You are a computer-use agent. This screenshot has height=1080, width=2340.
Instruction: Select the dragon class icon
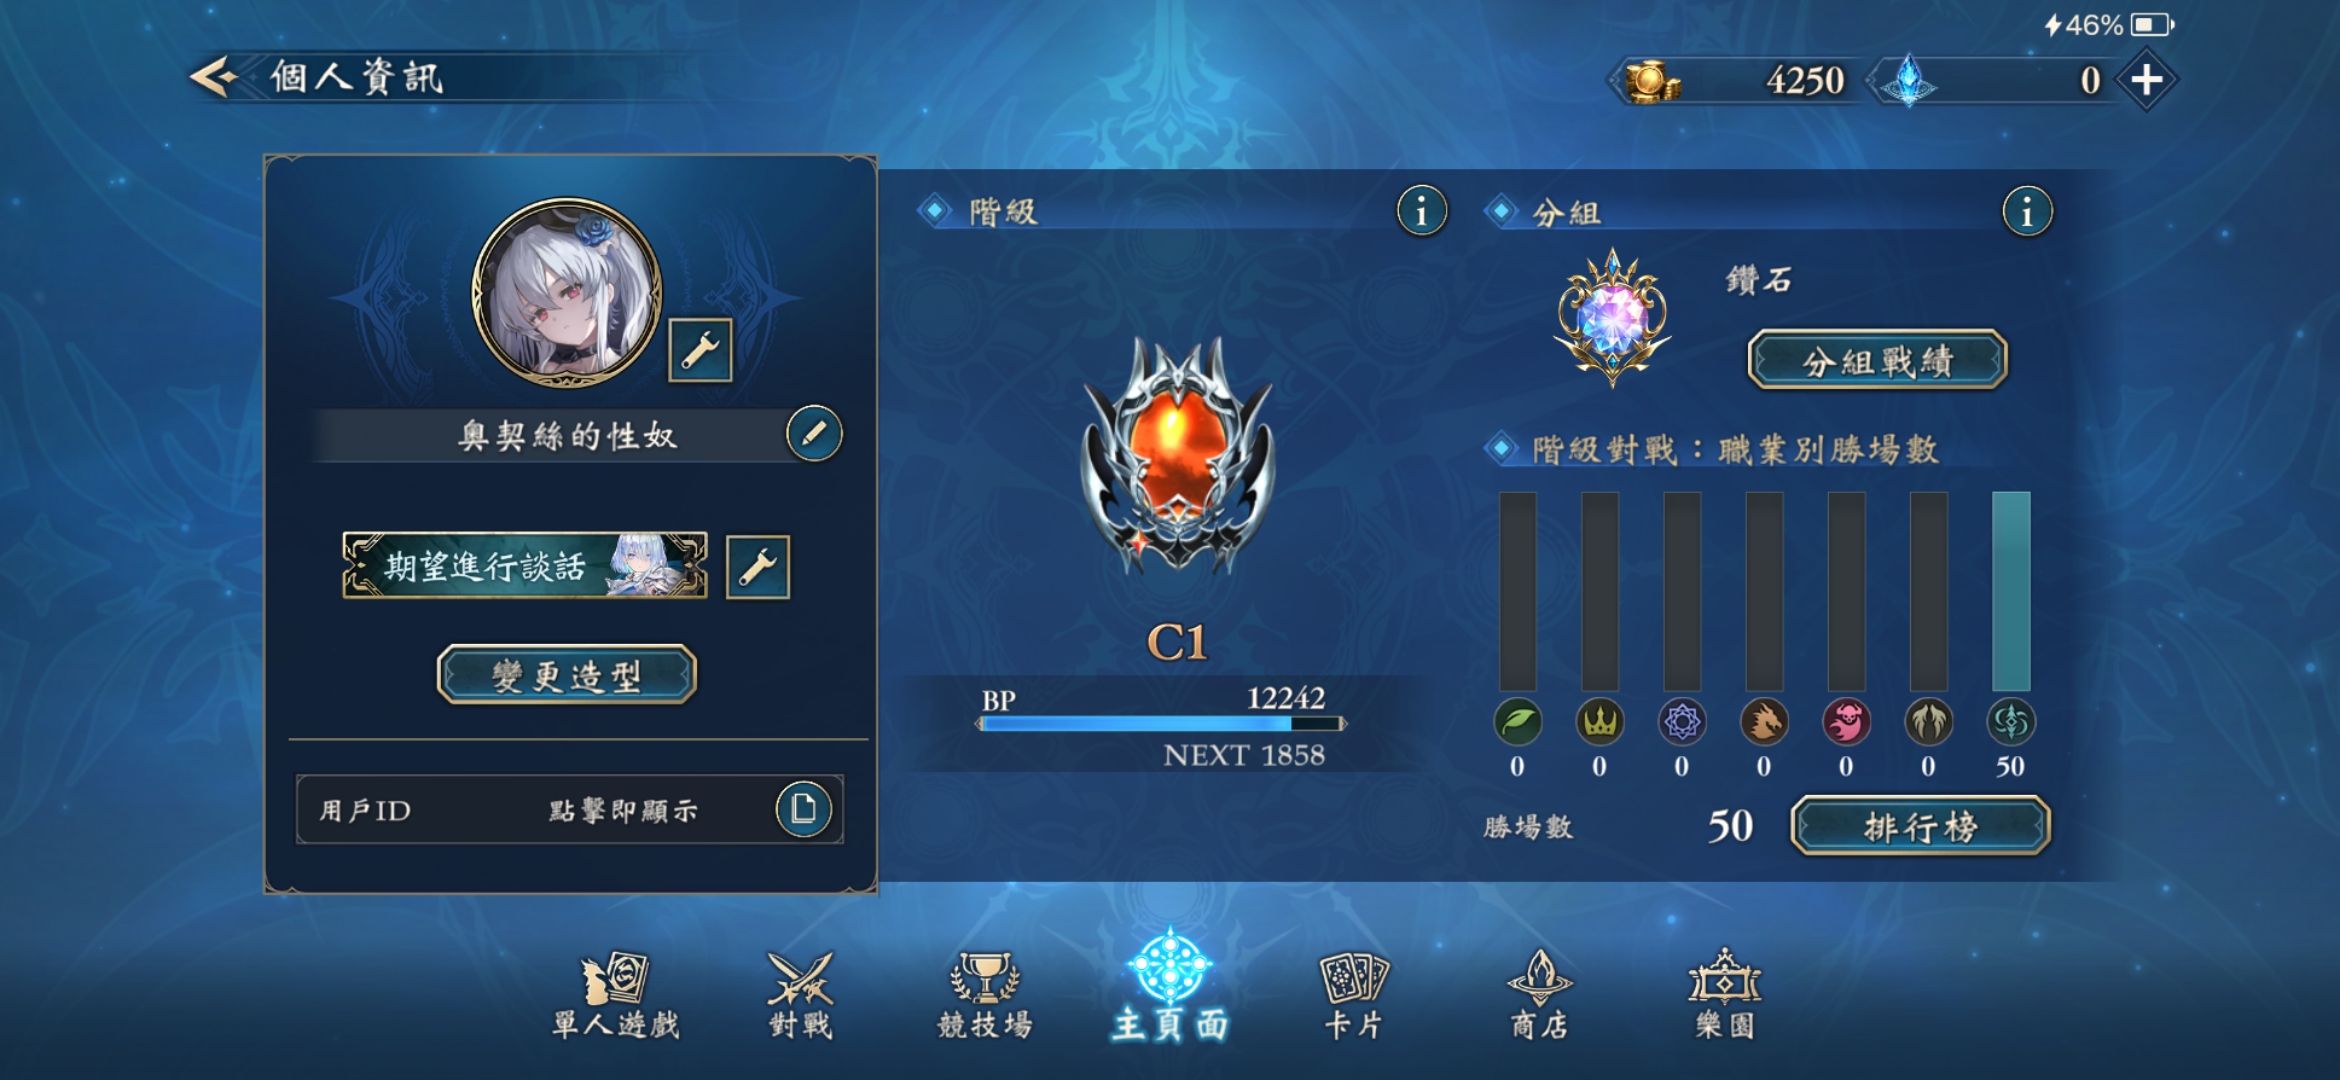point(1764,721)
